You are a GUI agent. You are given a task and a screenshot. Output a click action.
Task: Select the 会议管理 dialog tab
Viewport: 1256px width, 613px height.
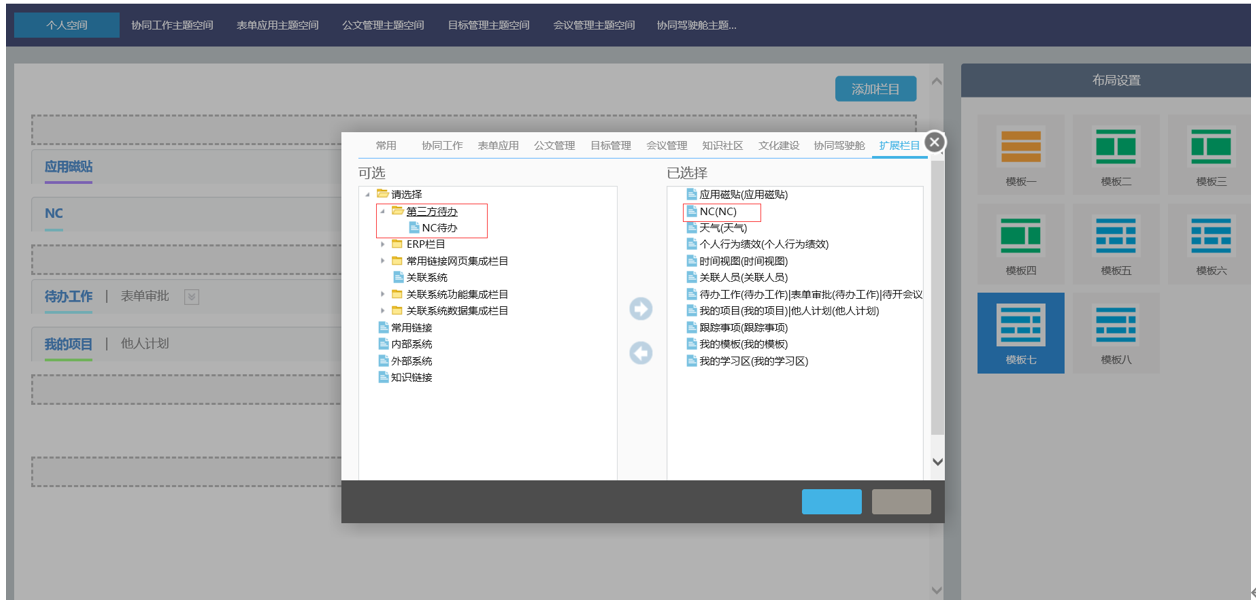pyautogui.click(x=666, y=146)
